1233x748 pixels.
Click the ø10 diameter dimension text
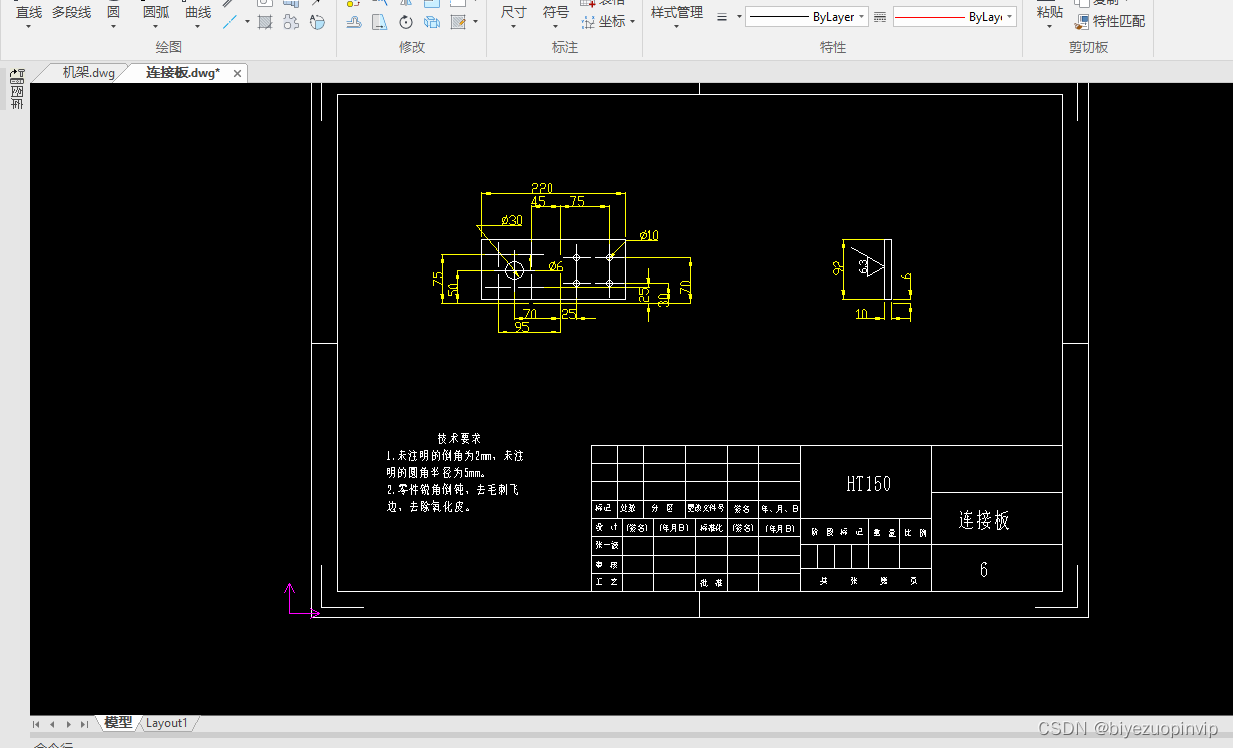[648, 235]
